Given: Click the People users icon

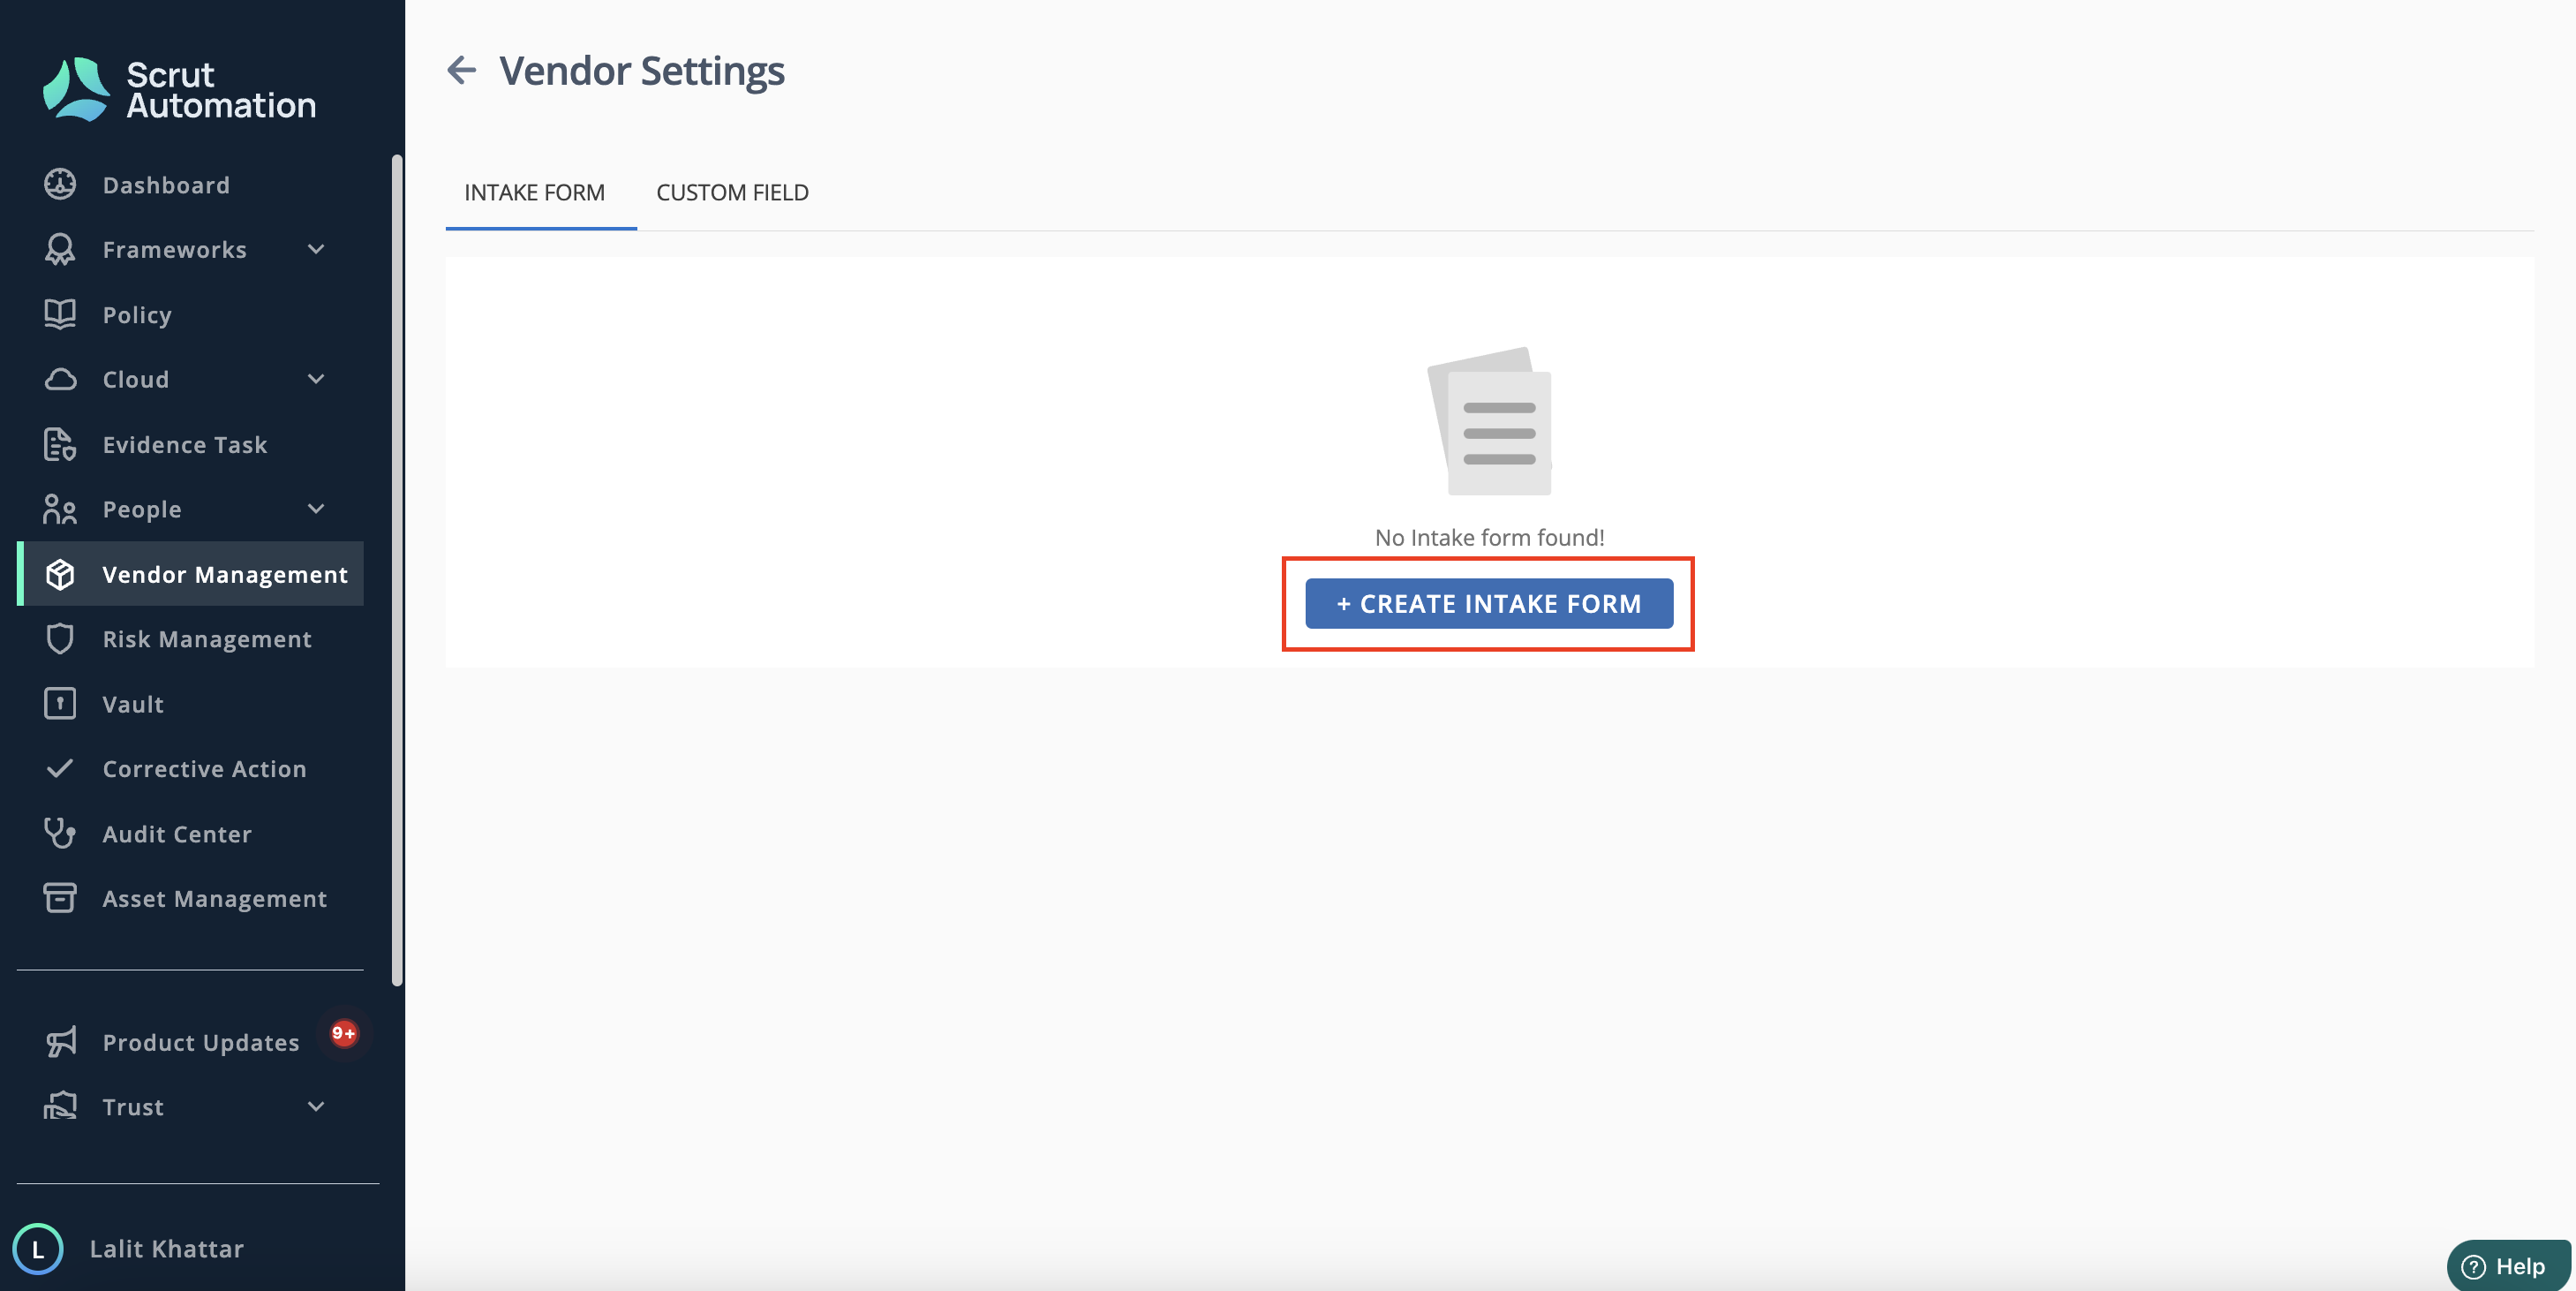Looking at the screenshot, I should 60,509.
